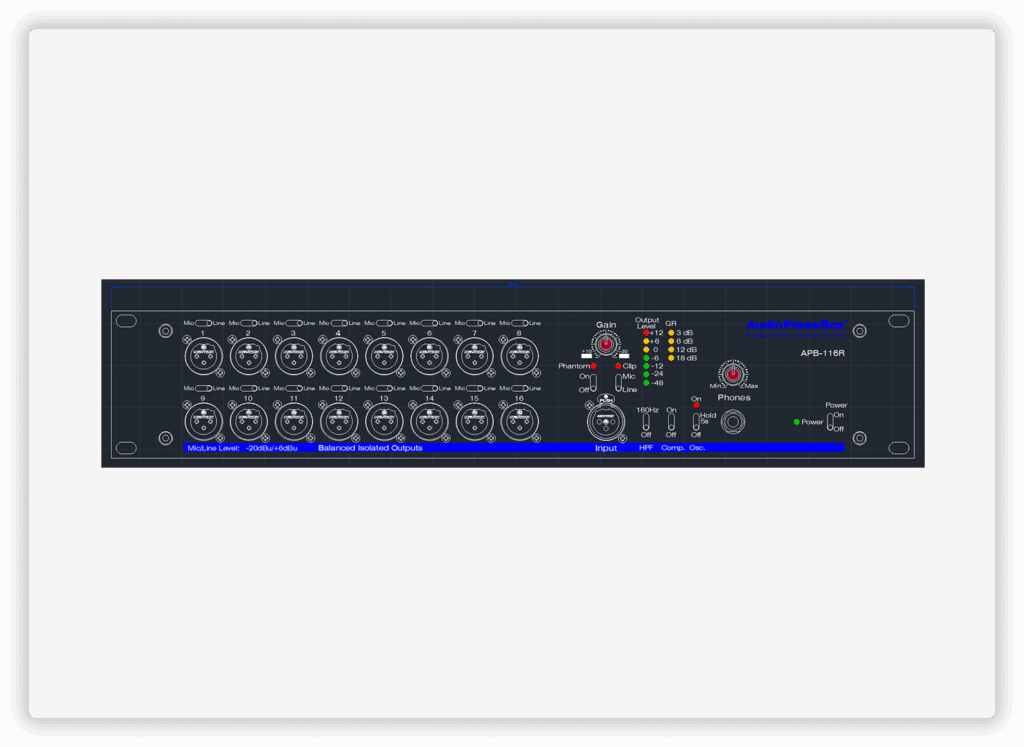Screen dimensions: 1024x747
Task: Select the channel 8 XLR output connector
Action: tap(518, 357)
